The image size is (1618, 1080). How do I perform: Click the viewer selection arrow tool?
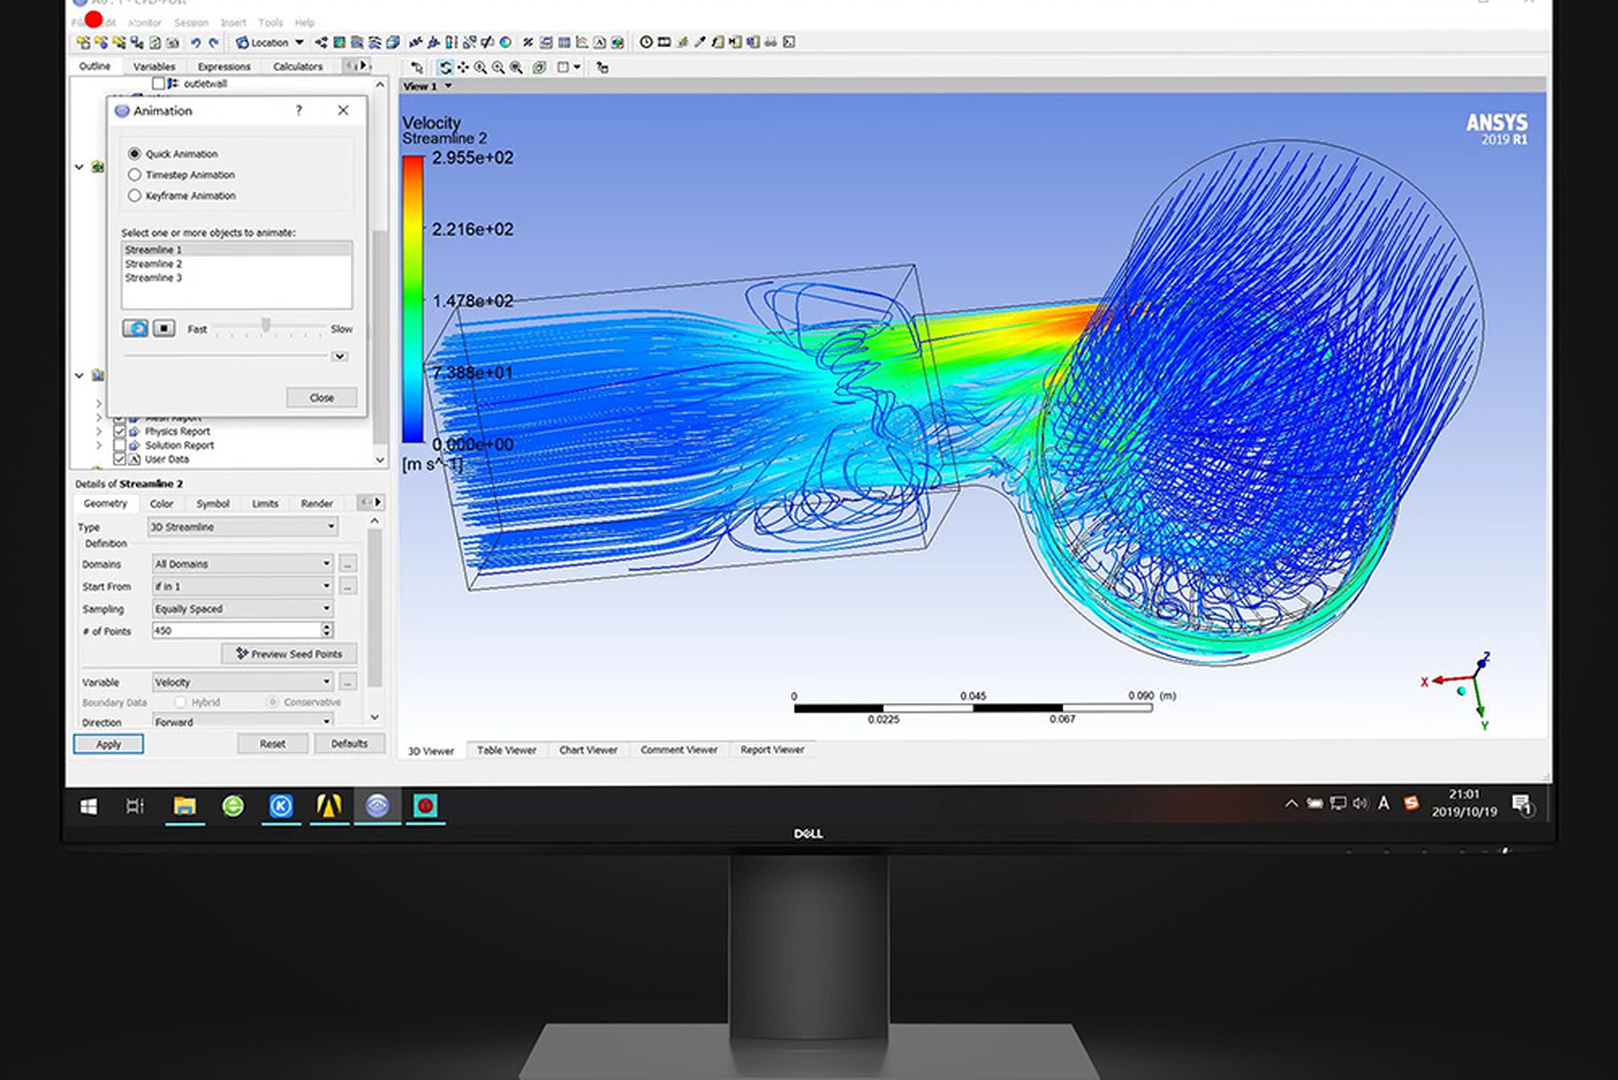click(x=417, y=67)
